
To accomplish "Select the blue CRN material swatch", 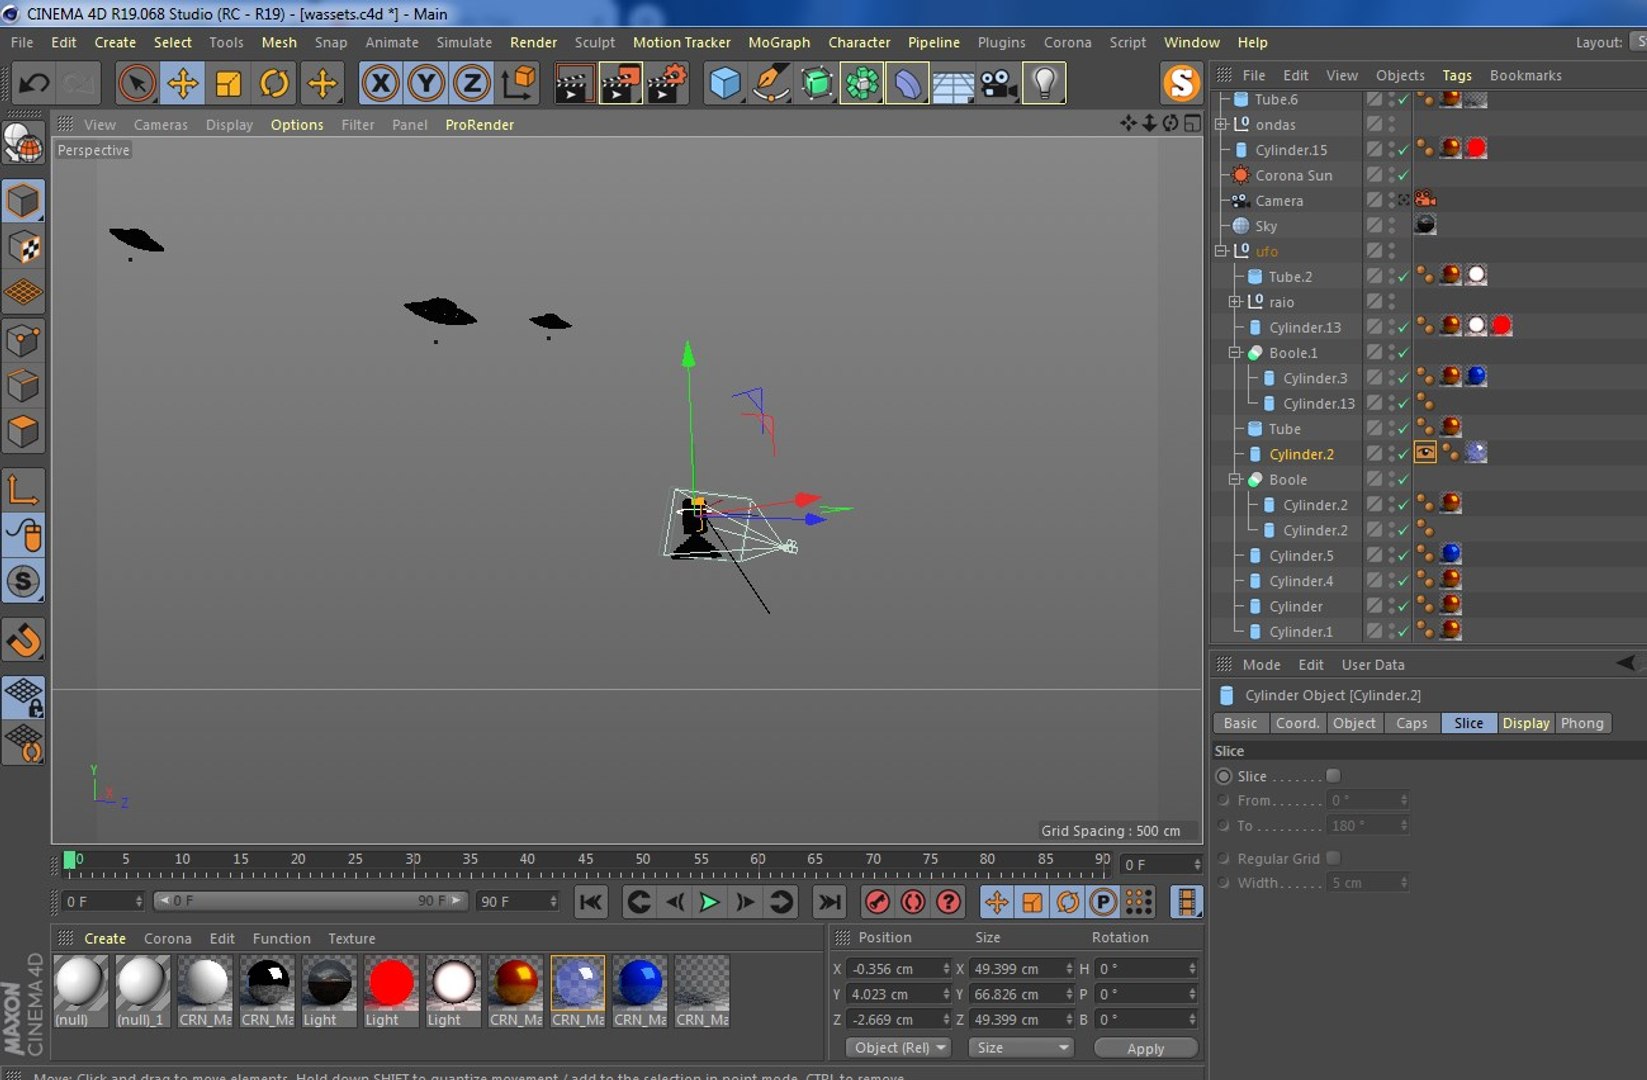I will click(x=639, y=983).
